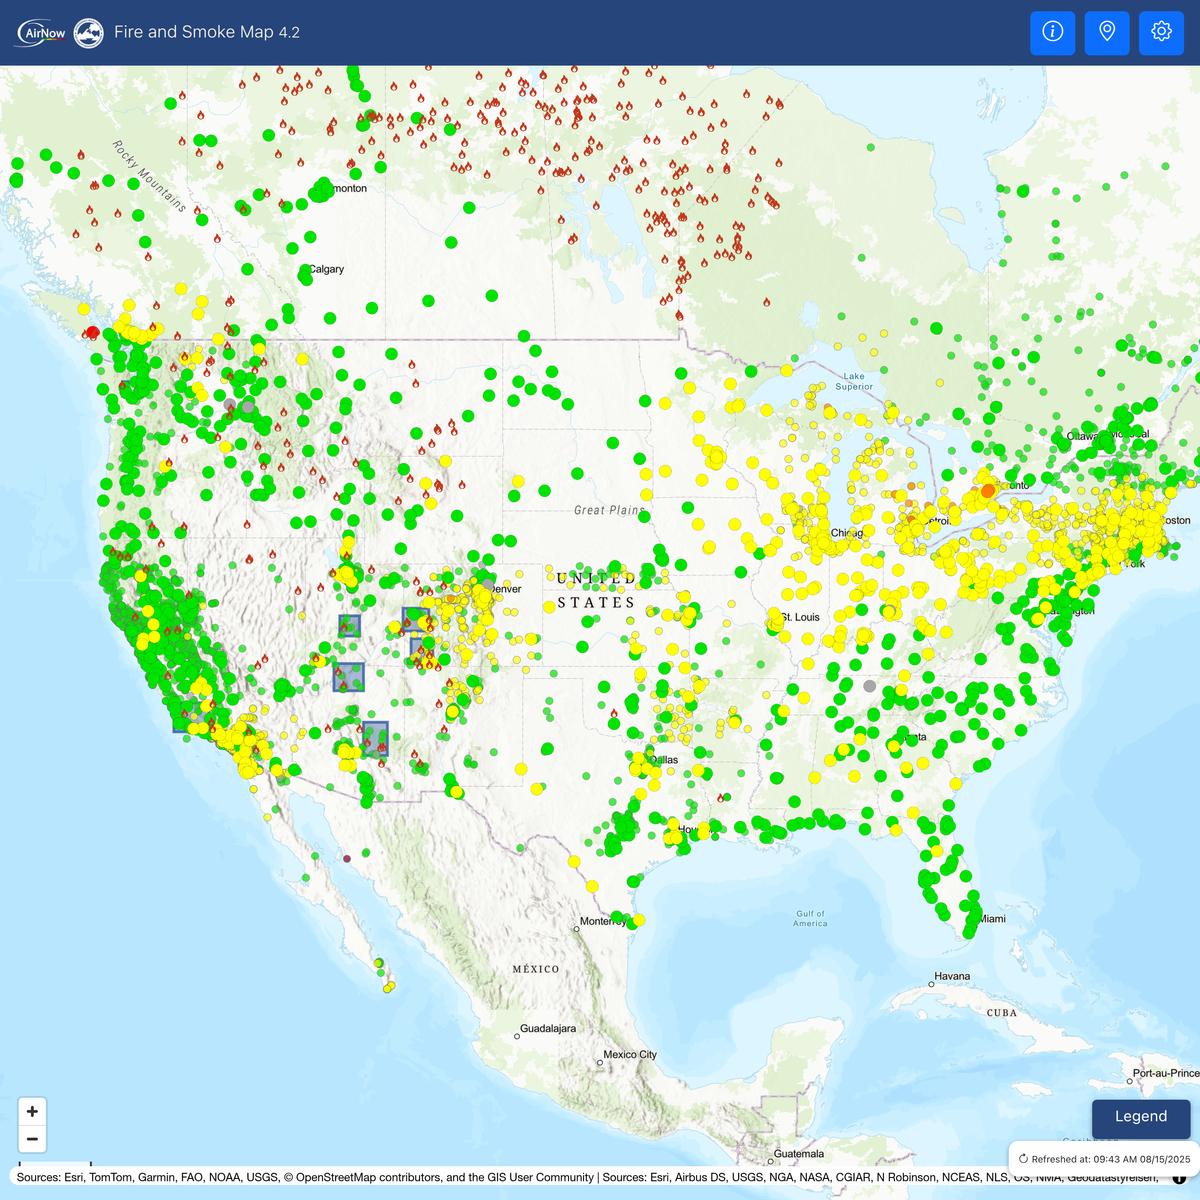Click the refresh icon beside Refreshed at
The height and width of the screenshot is (1200, 1200).
pyautogui.click(x=1023, y=1159)
